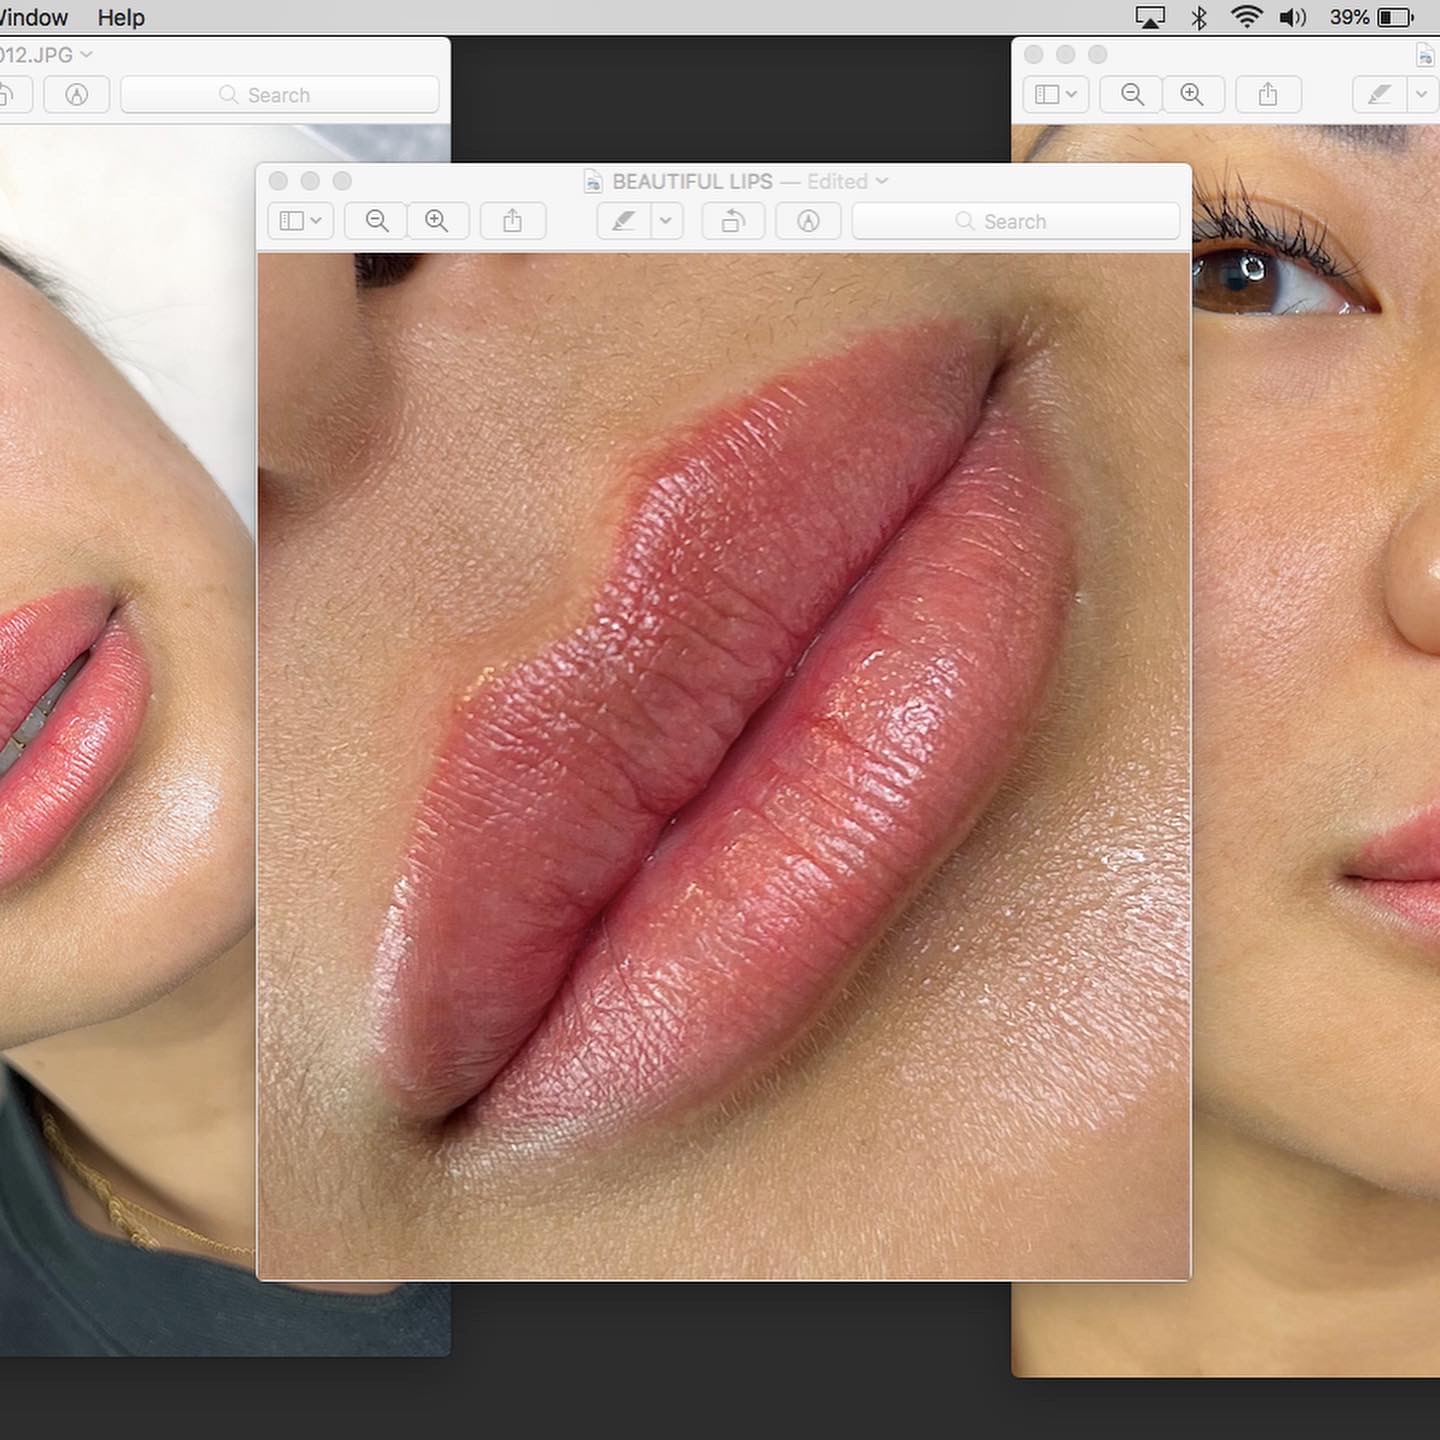Open the Help menu
This screenshot has height=1440, width=1440.
(121, 18)
